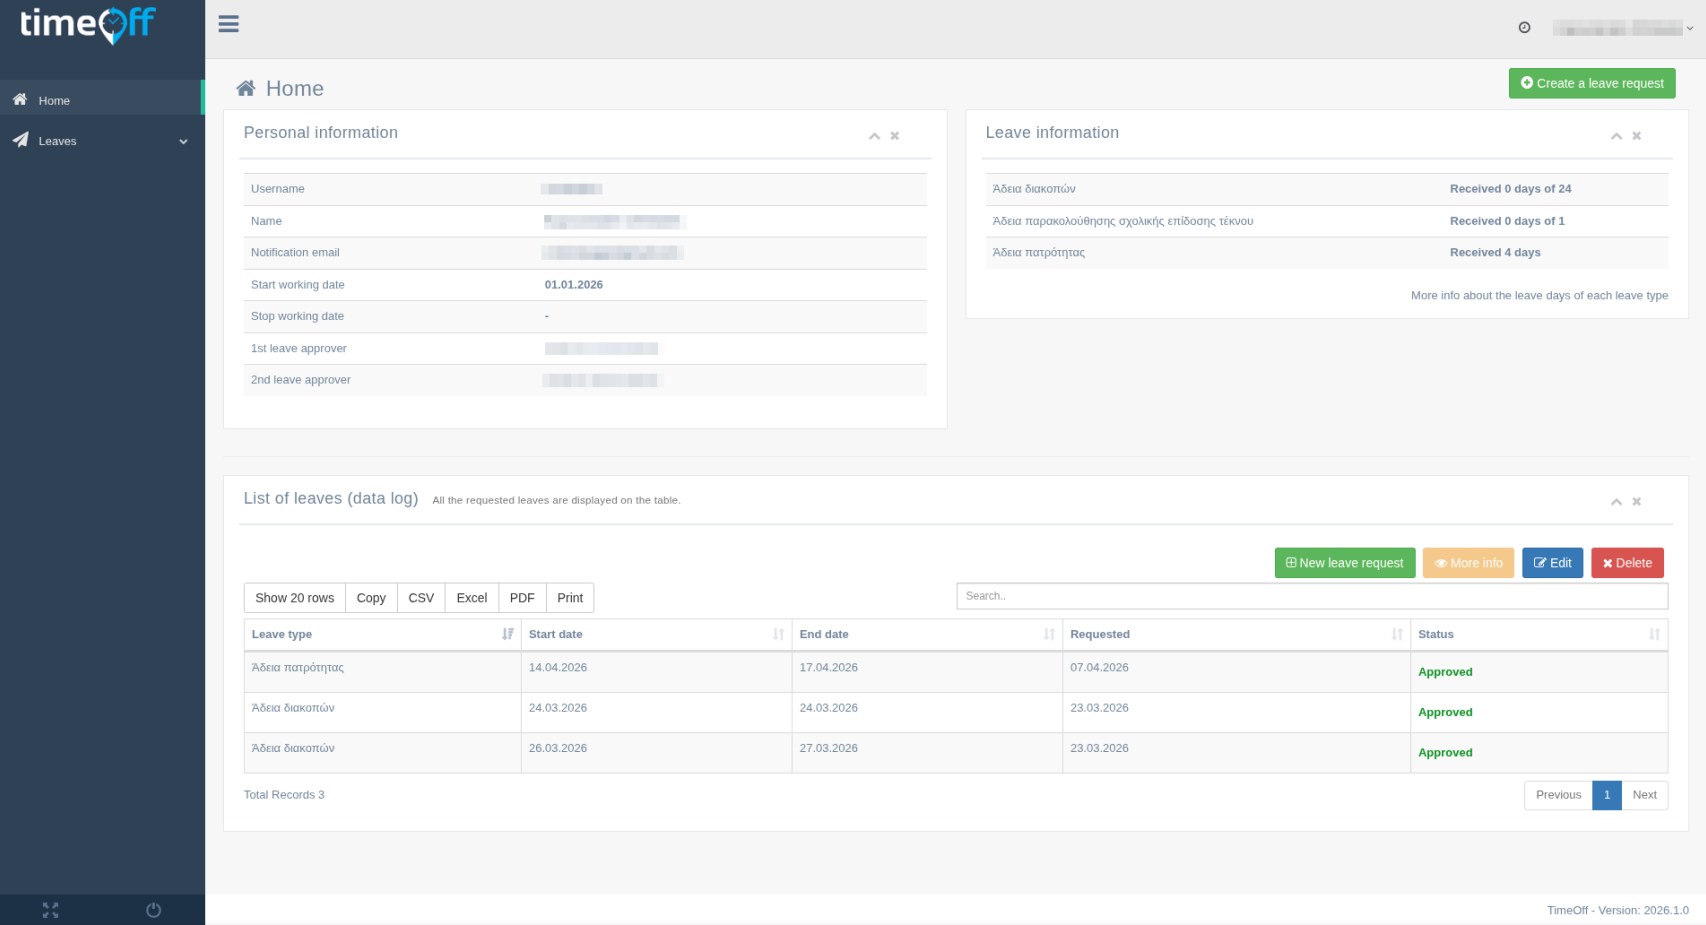The height and width of the screenshot is (925, 1706).
Task: Click the paper-plane icon next to Leaves
Action: pos(19,140)
